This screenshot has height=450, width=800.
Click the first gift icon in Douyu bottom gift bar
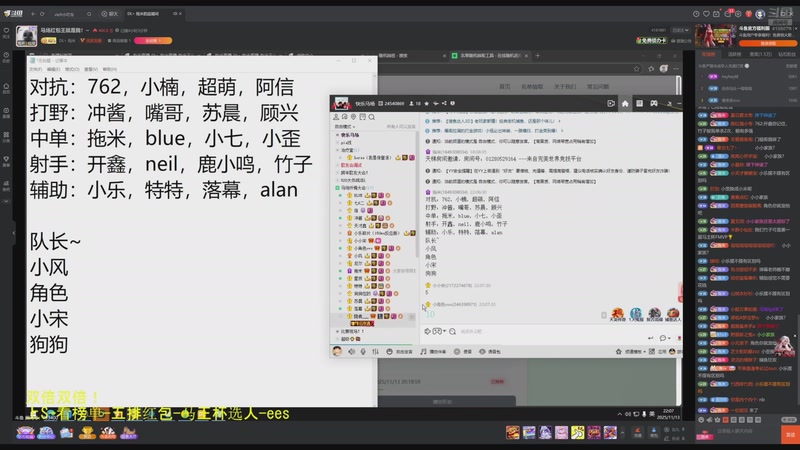[x=513, y=433]
